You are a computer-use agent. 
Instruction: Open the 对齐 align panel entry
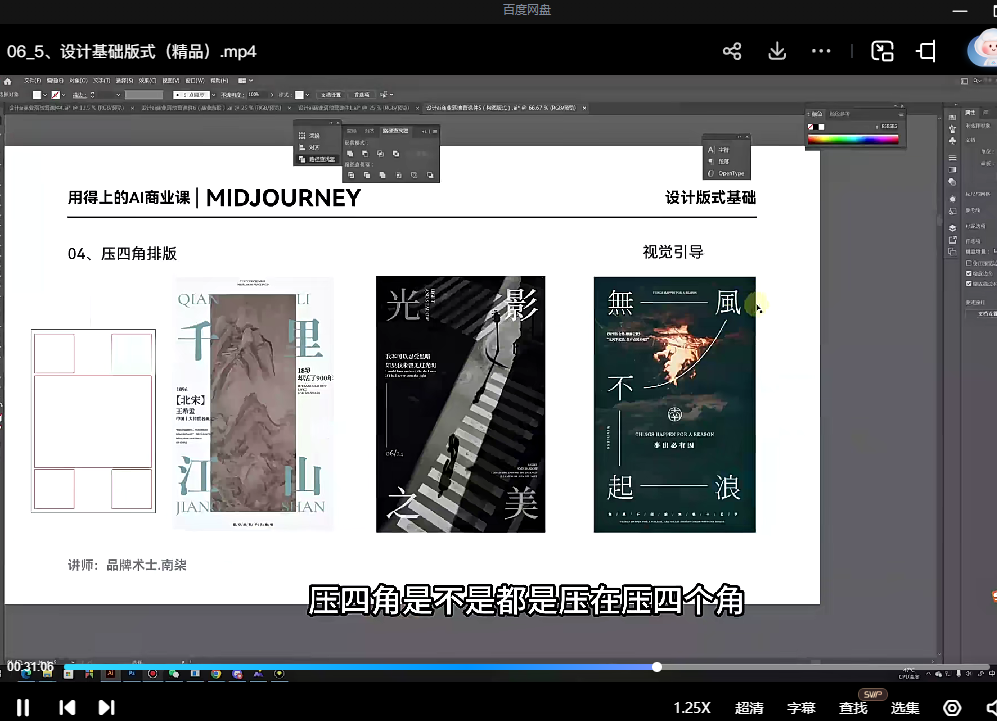310,147
